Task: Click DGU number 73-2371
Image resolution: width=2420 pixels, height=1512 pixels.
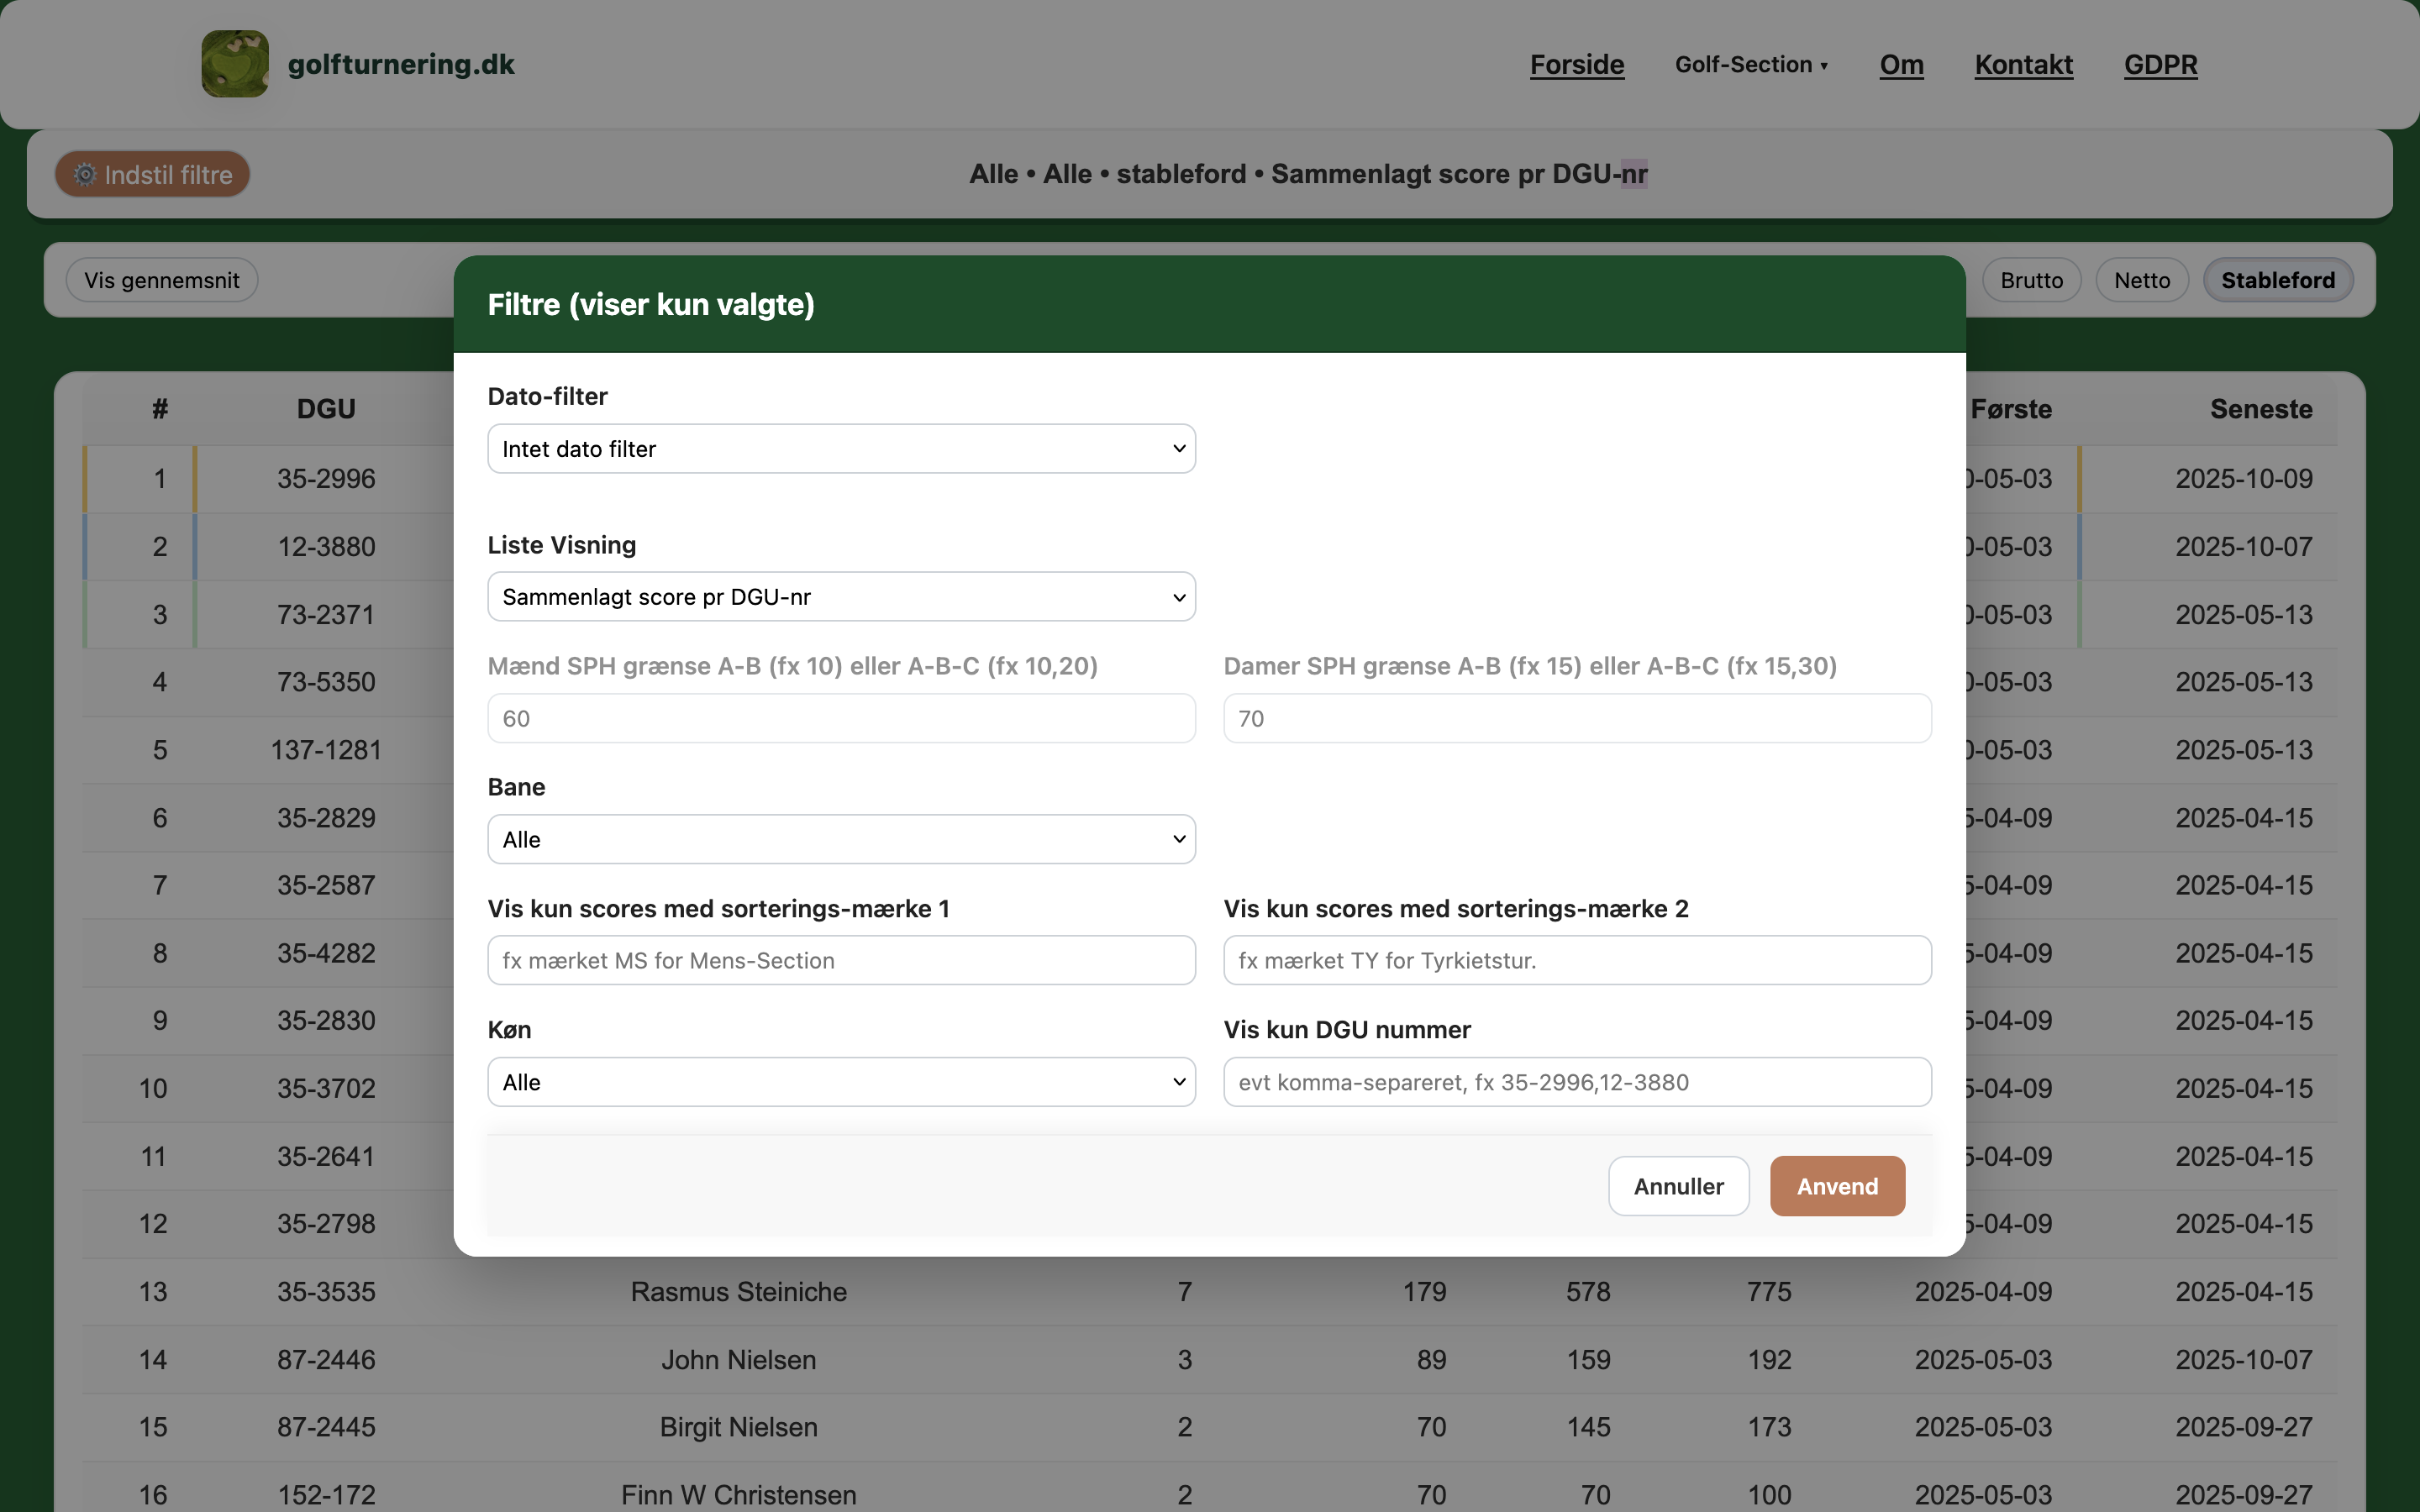Action: click(326, 614)
